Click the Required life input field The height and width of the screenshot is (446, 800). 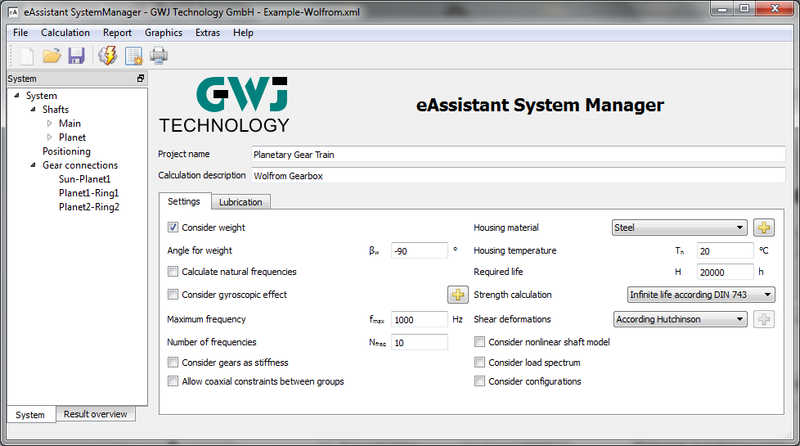(x=724, y=272)
